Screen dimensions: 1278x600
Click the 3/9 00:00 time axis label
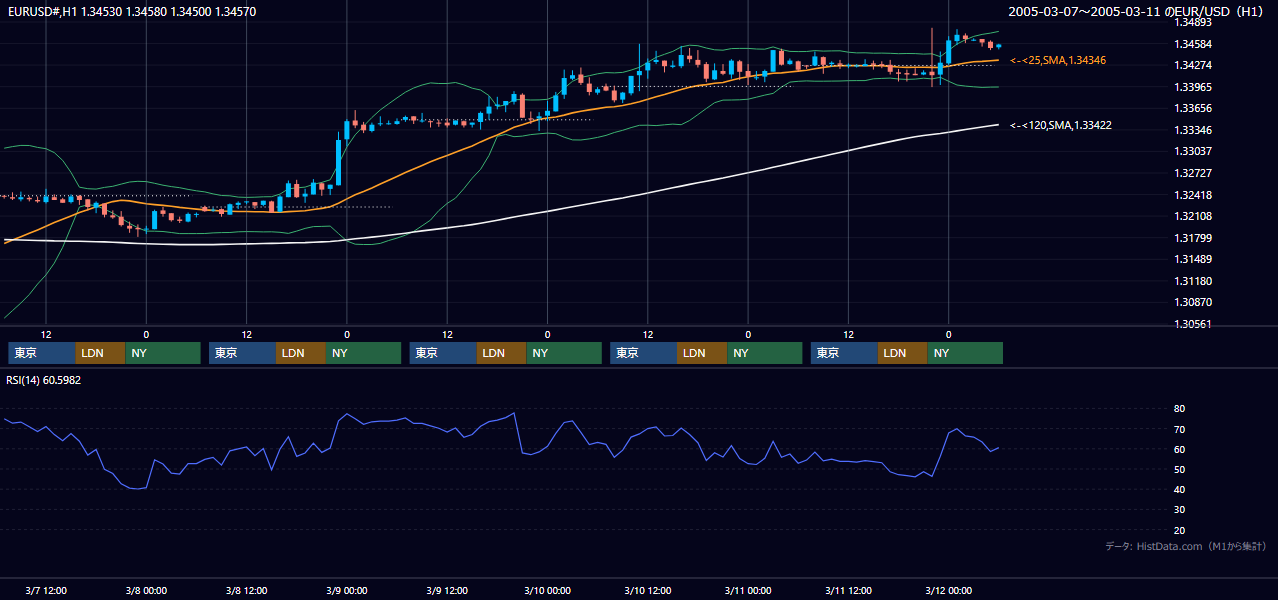click(346, 591)
